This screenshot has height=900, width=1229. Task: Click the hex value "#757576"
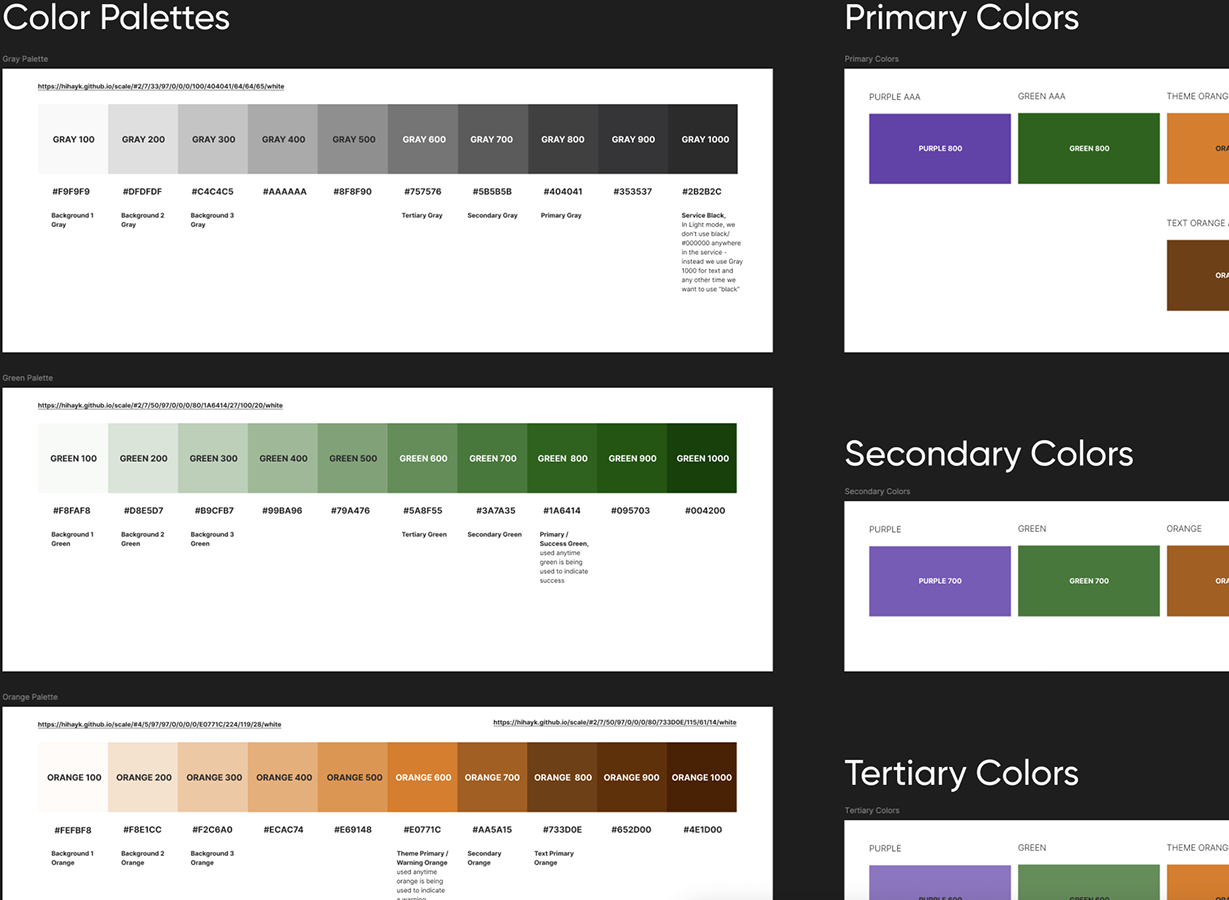(423, 192)
